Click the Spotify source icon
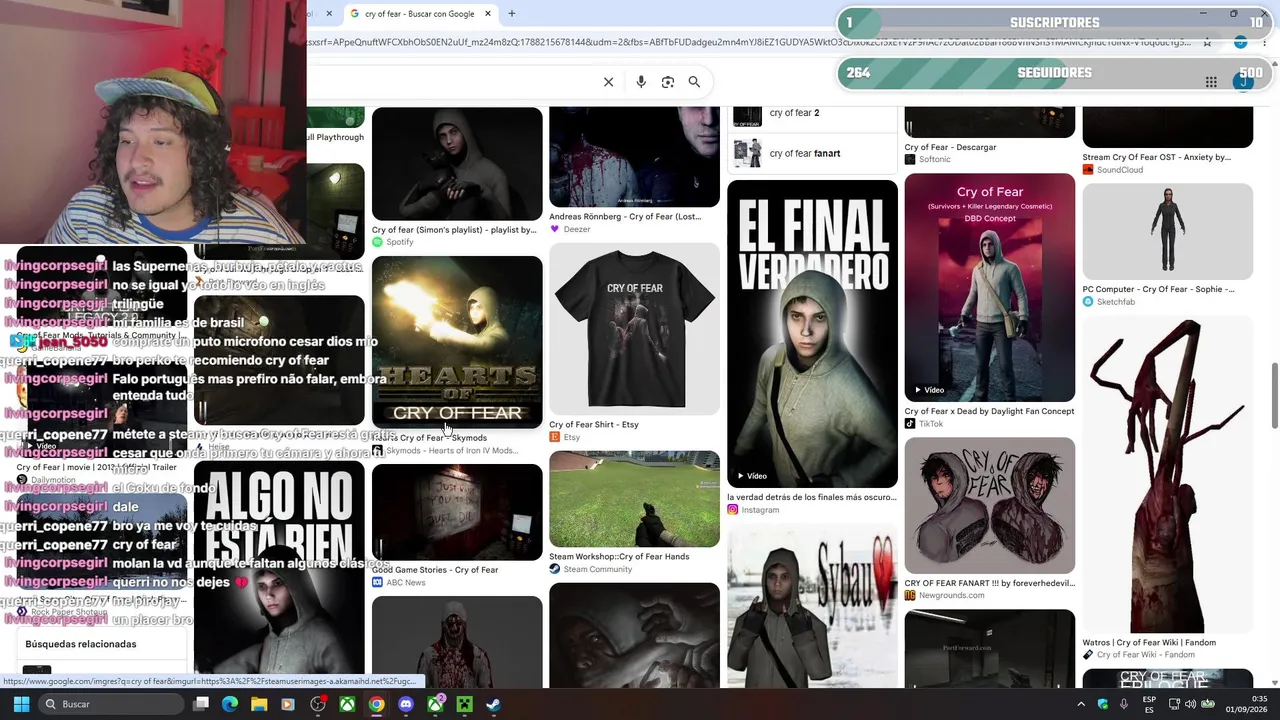 pyautogui.click(x=377, y=242)
